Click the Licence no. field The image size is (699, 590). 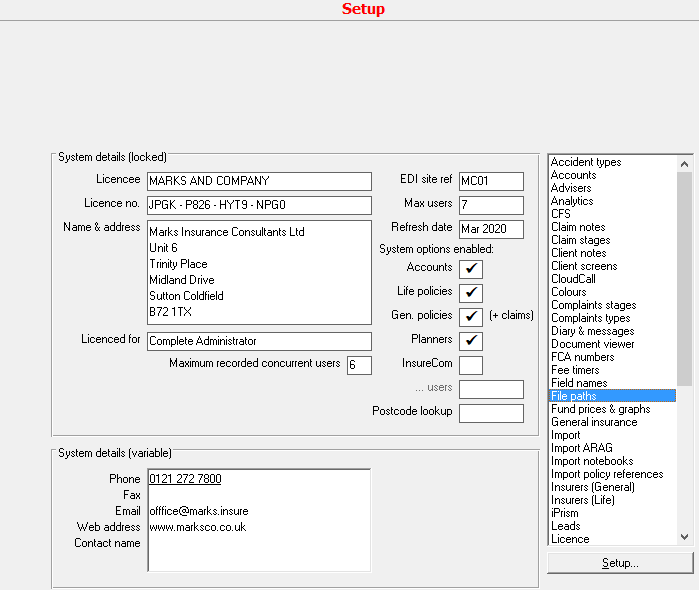point(259,205)
